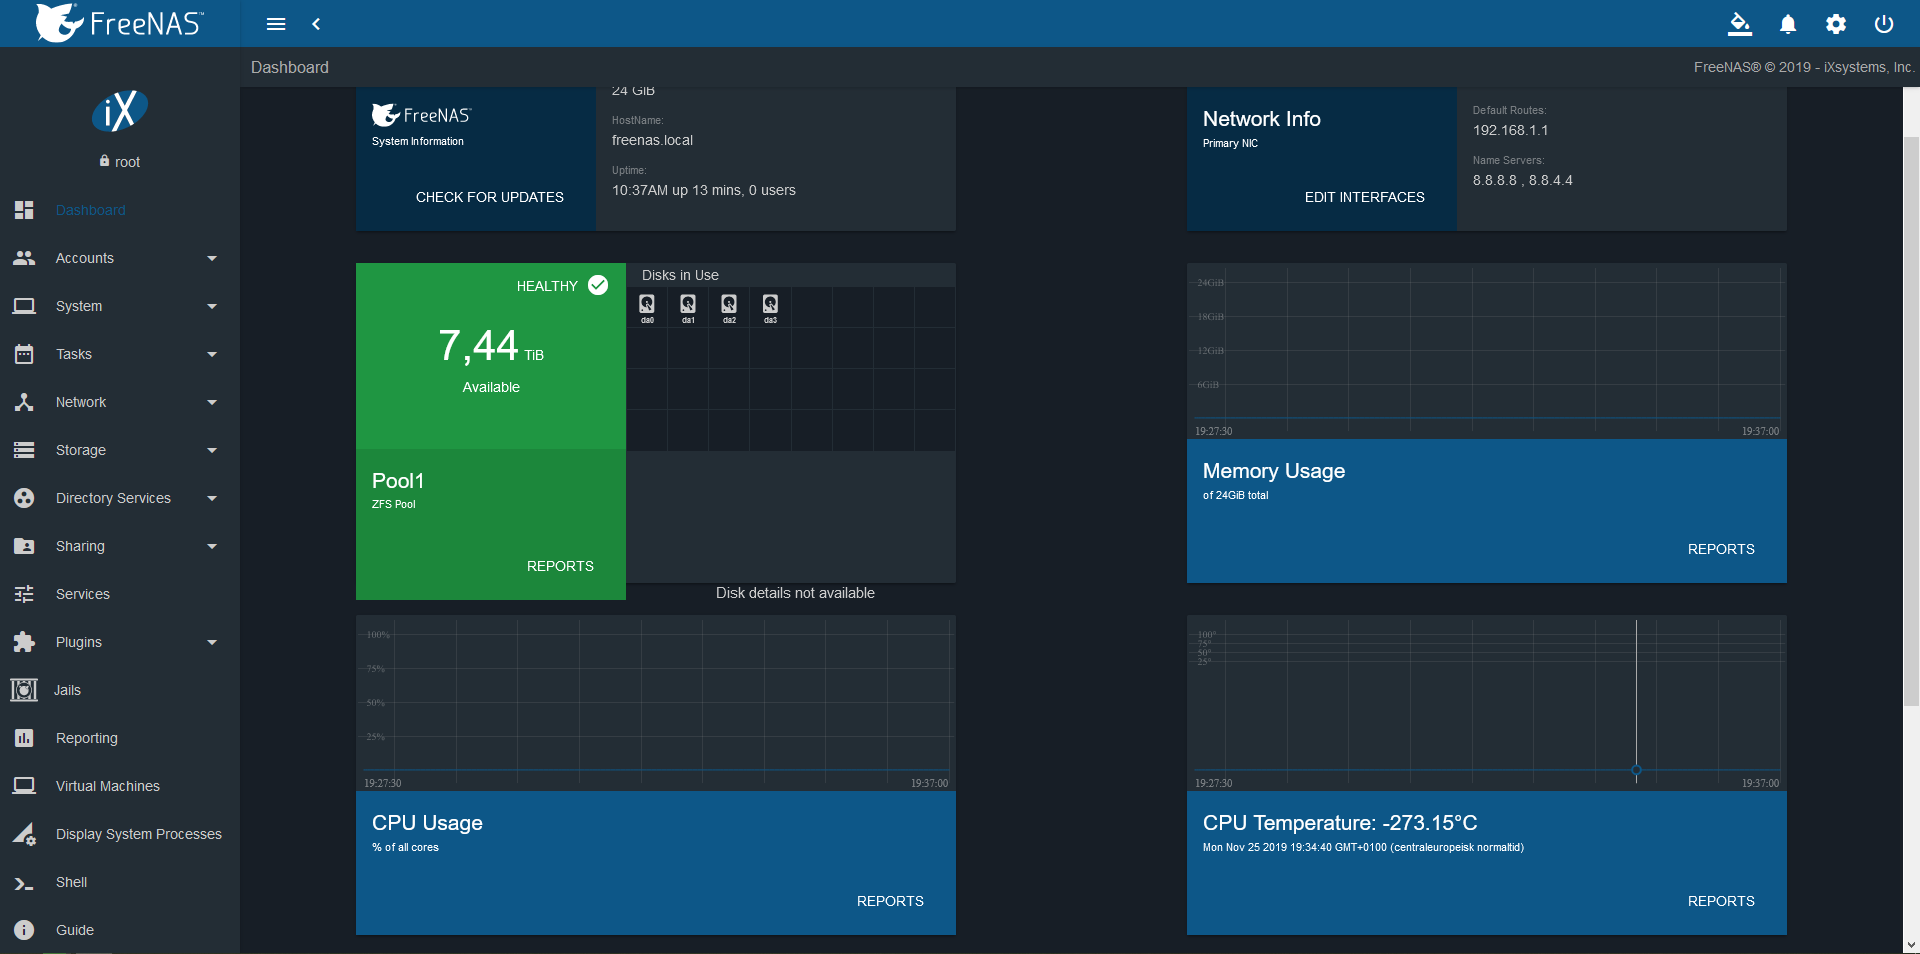Click the page vertical scrollbar thumb
This screenshot has height=954, width=1920.
coord(1911,420)
